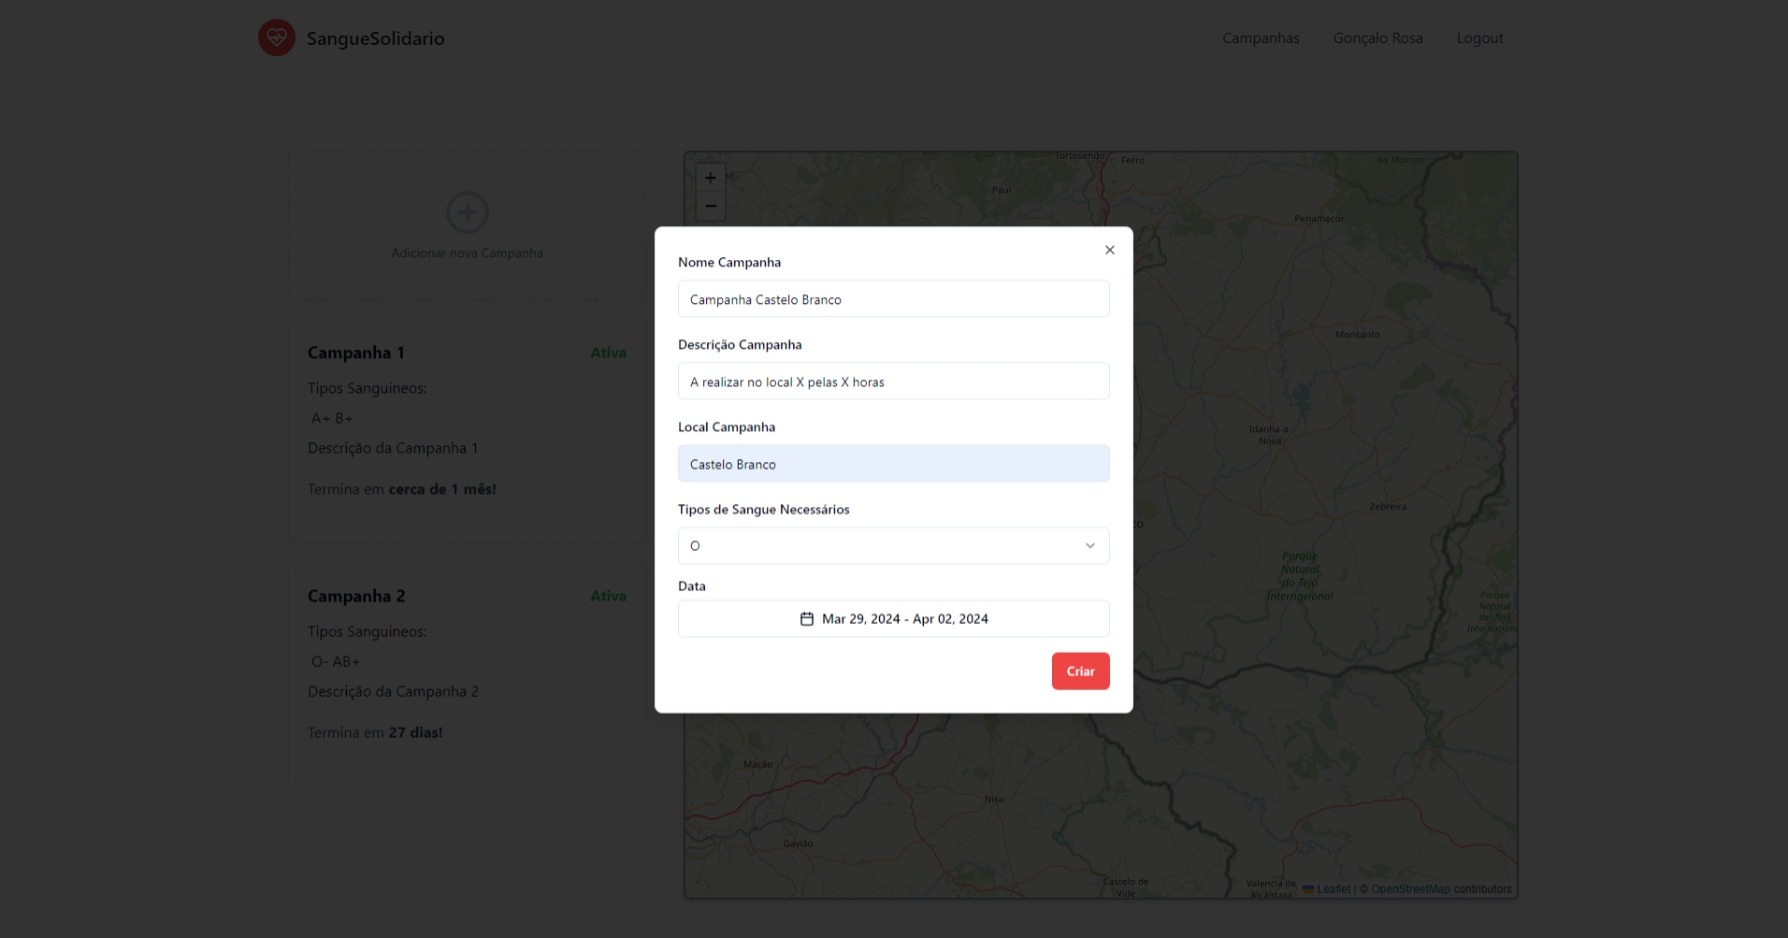
Task: Open the Gonçalo Rosa profile link
Action: [x=1378, y=38]
